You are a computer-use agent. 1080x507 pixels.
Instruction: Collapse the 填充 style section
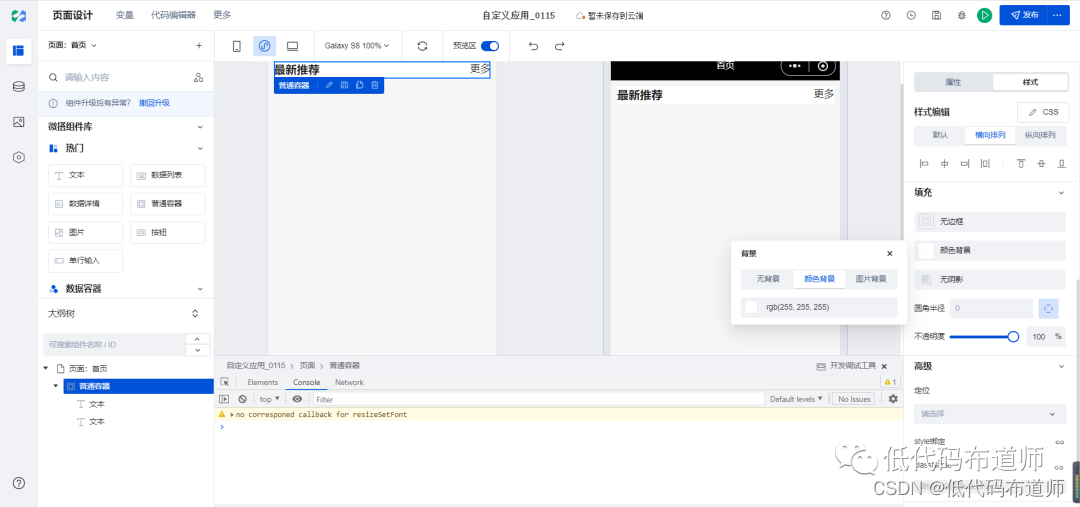1061,193
